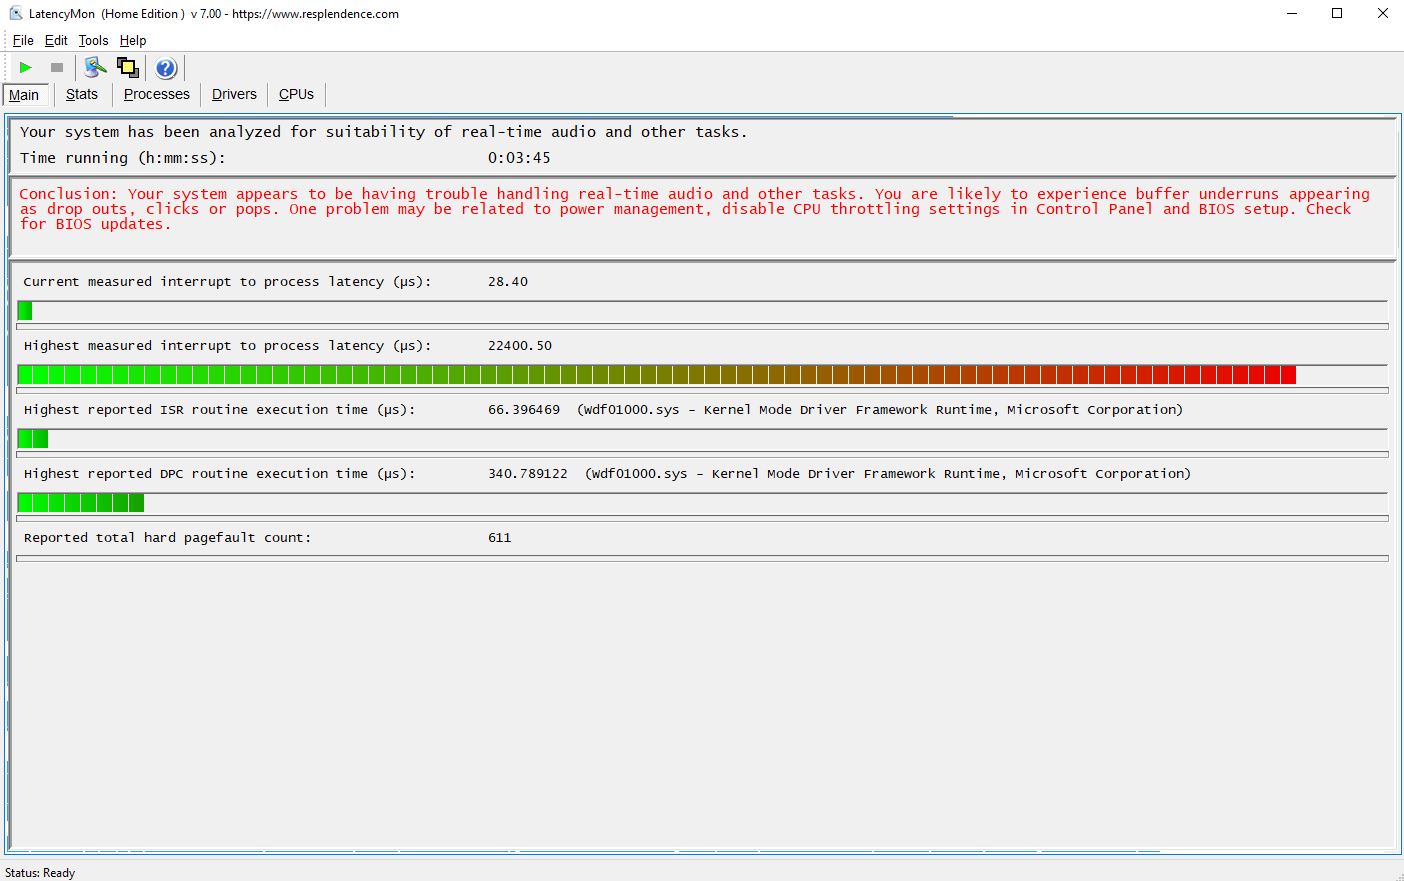The height and width of the screenshot is (881, 1404).
Task: Click the highest DPC execution time bar
Action: pyautogui.click(x=702, y=503)
